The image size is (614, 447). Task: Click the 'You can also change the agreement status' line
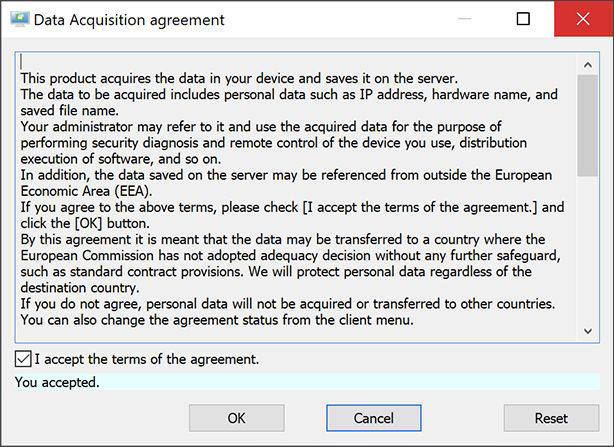click(217, 320)
